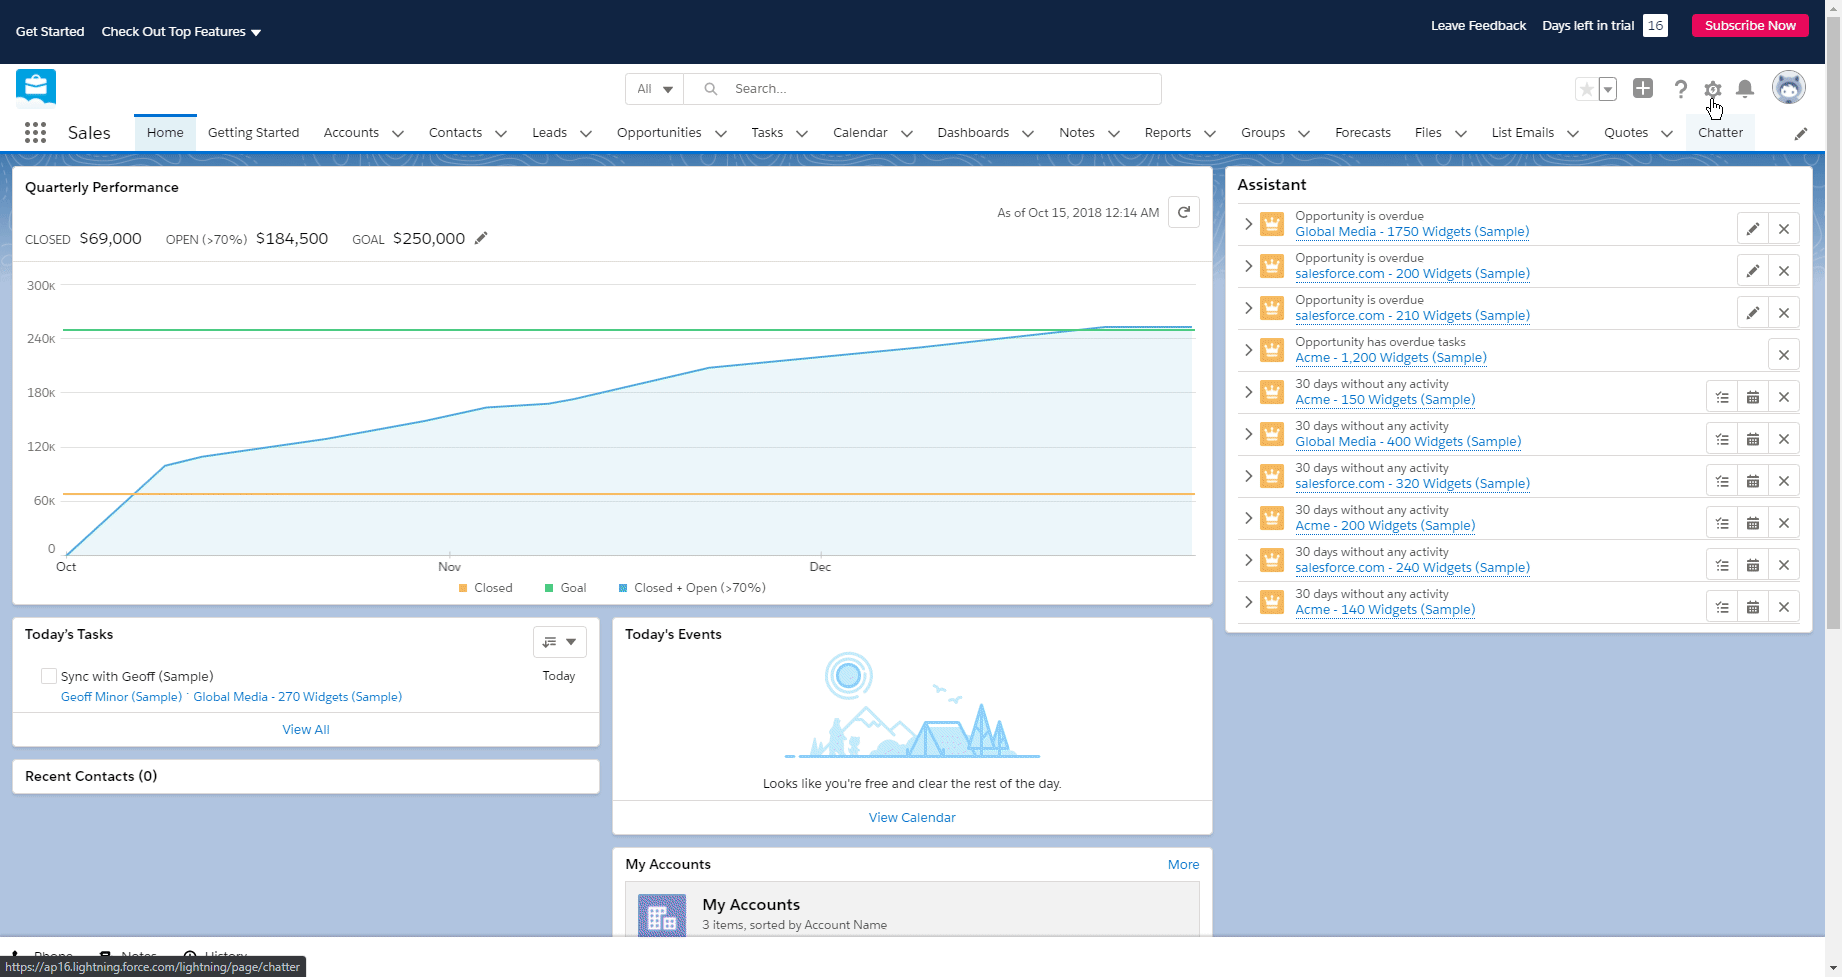Switch to the Chatter tab

1719,132
